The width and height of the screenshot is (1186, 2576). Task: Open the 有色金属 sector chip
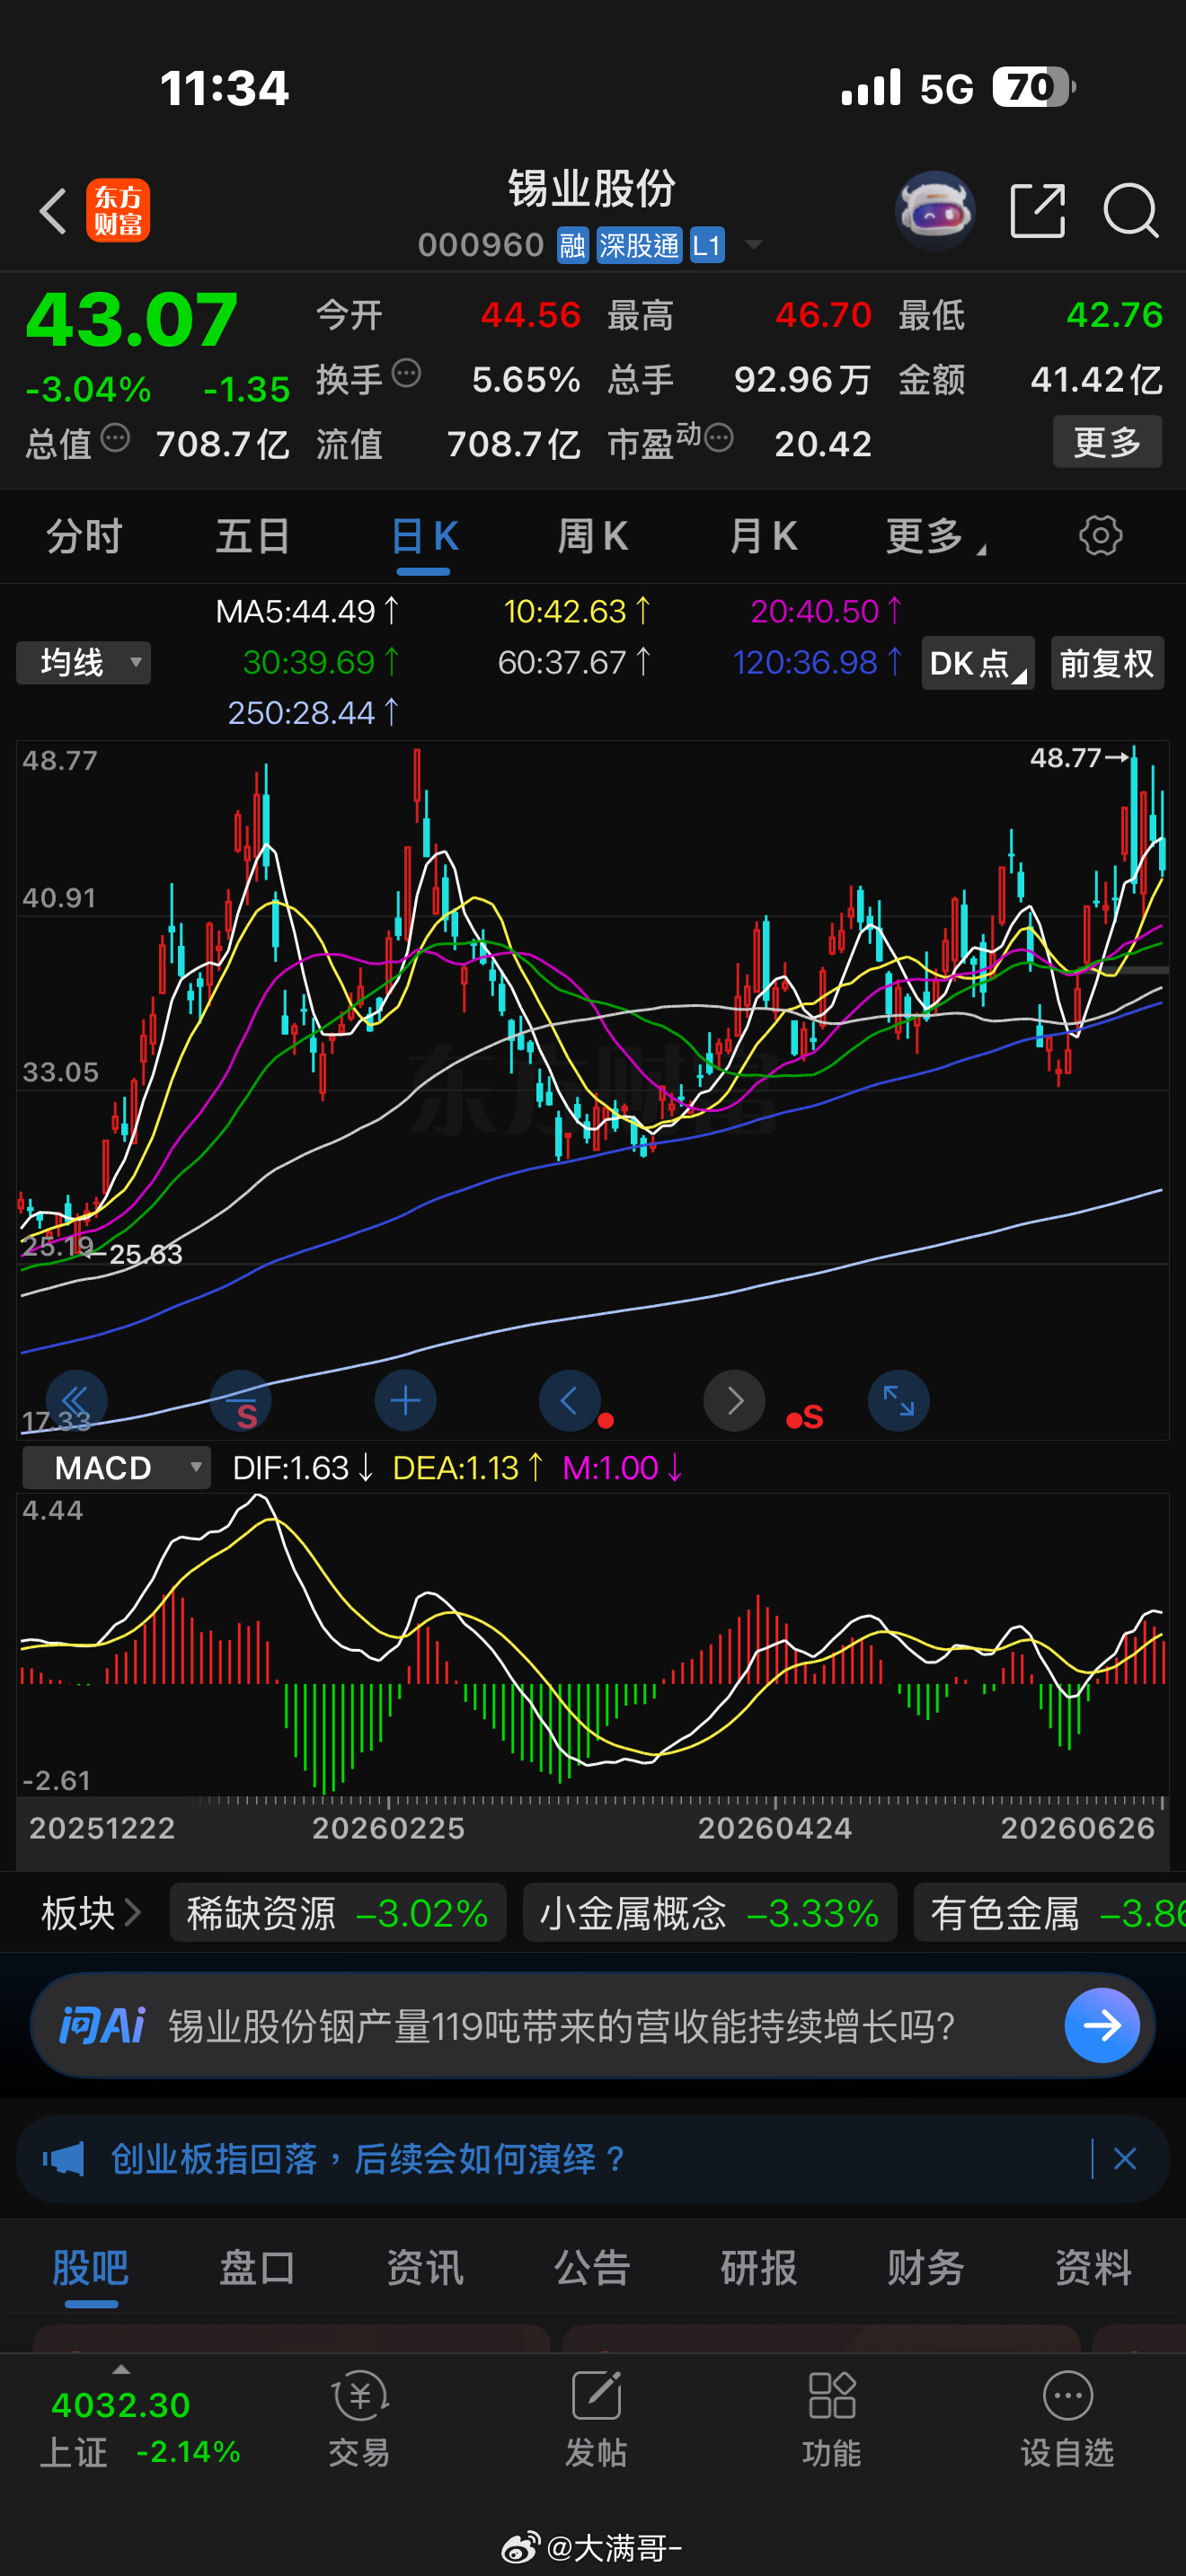coord(1050,1913)
